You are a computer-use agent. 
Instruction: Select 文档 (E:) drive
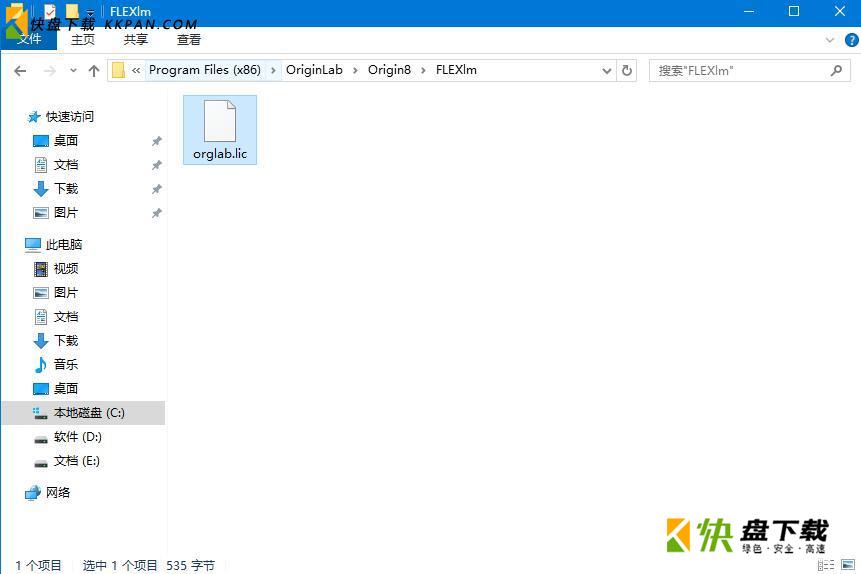click(x=76, y=461)
